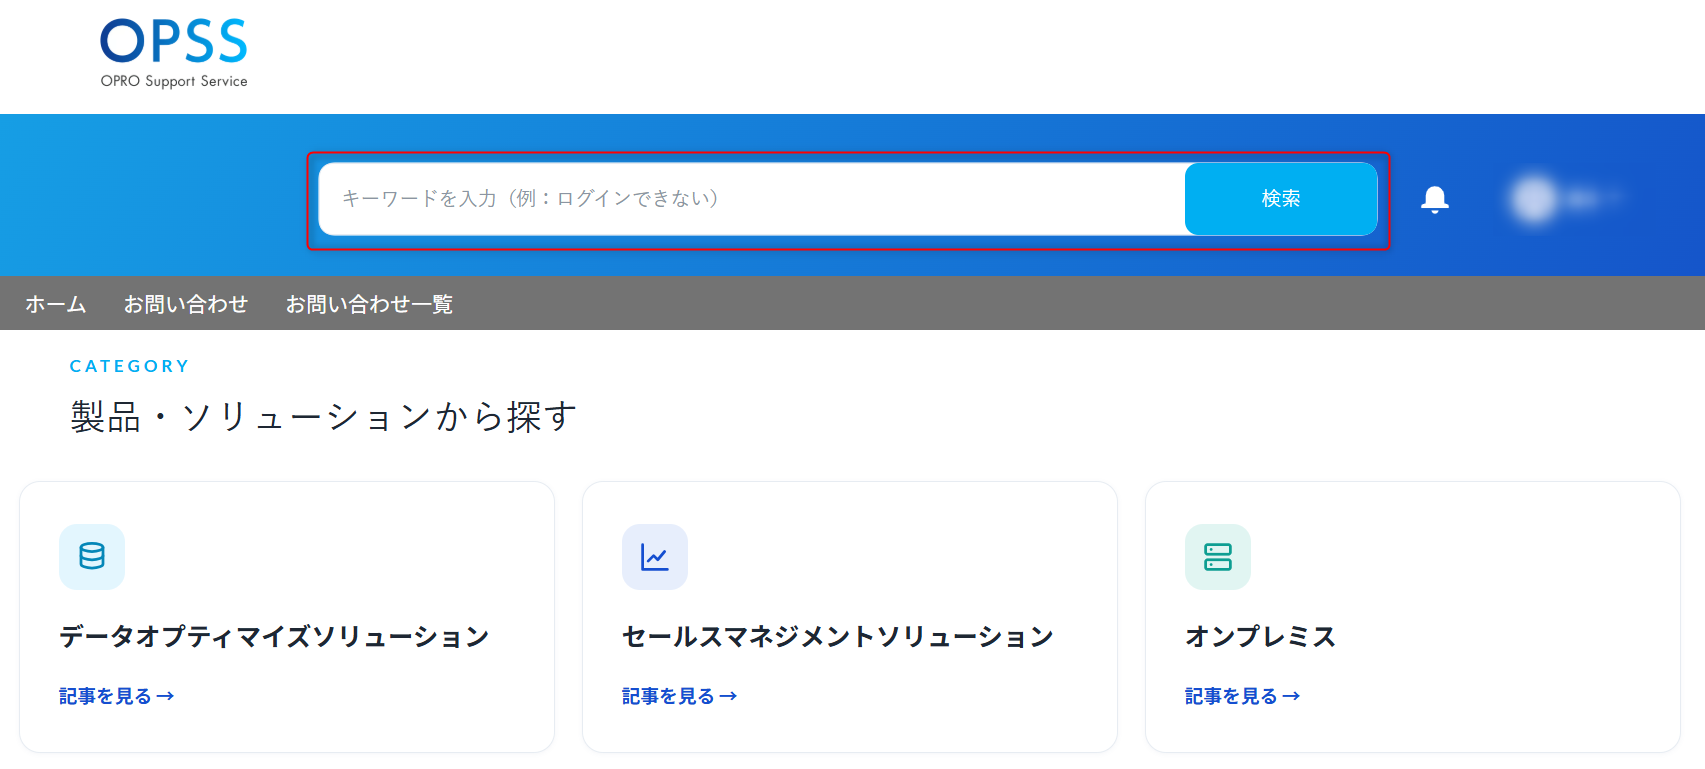
Task: Click the CATEGORY section label
Action: point(130,366)
